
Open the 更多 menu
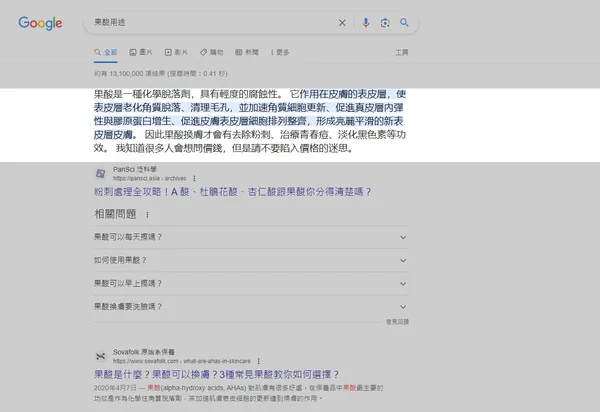[280, 52]
